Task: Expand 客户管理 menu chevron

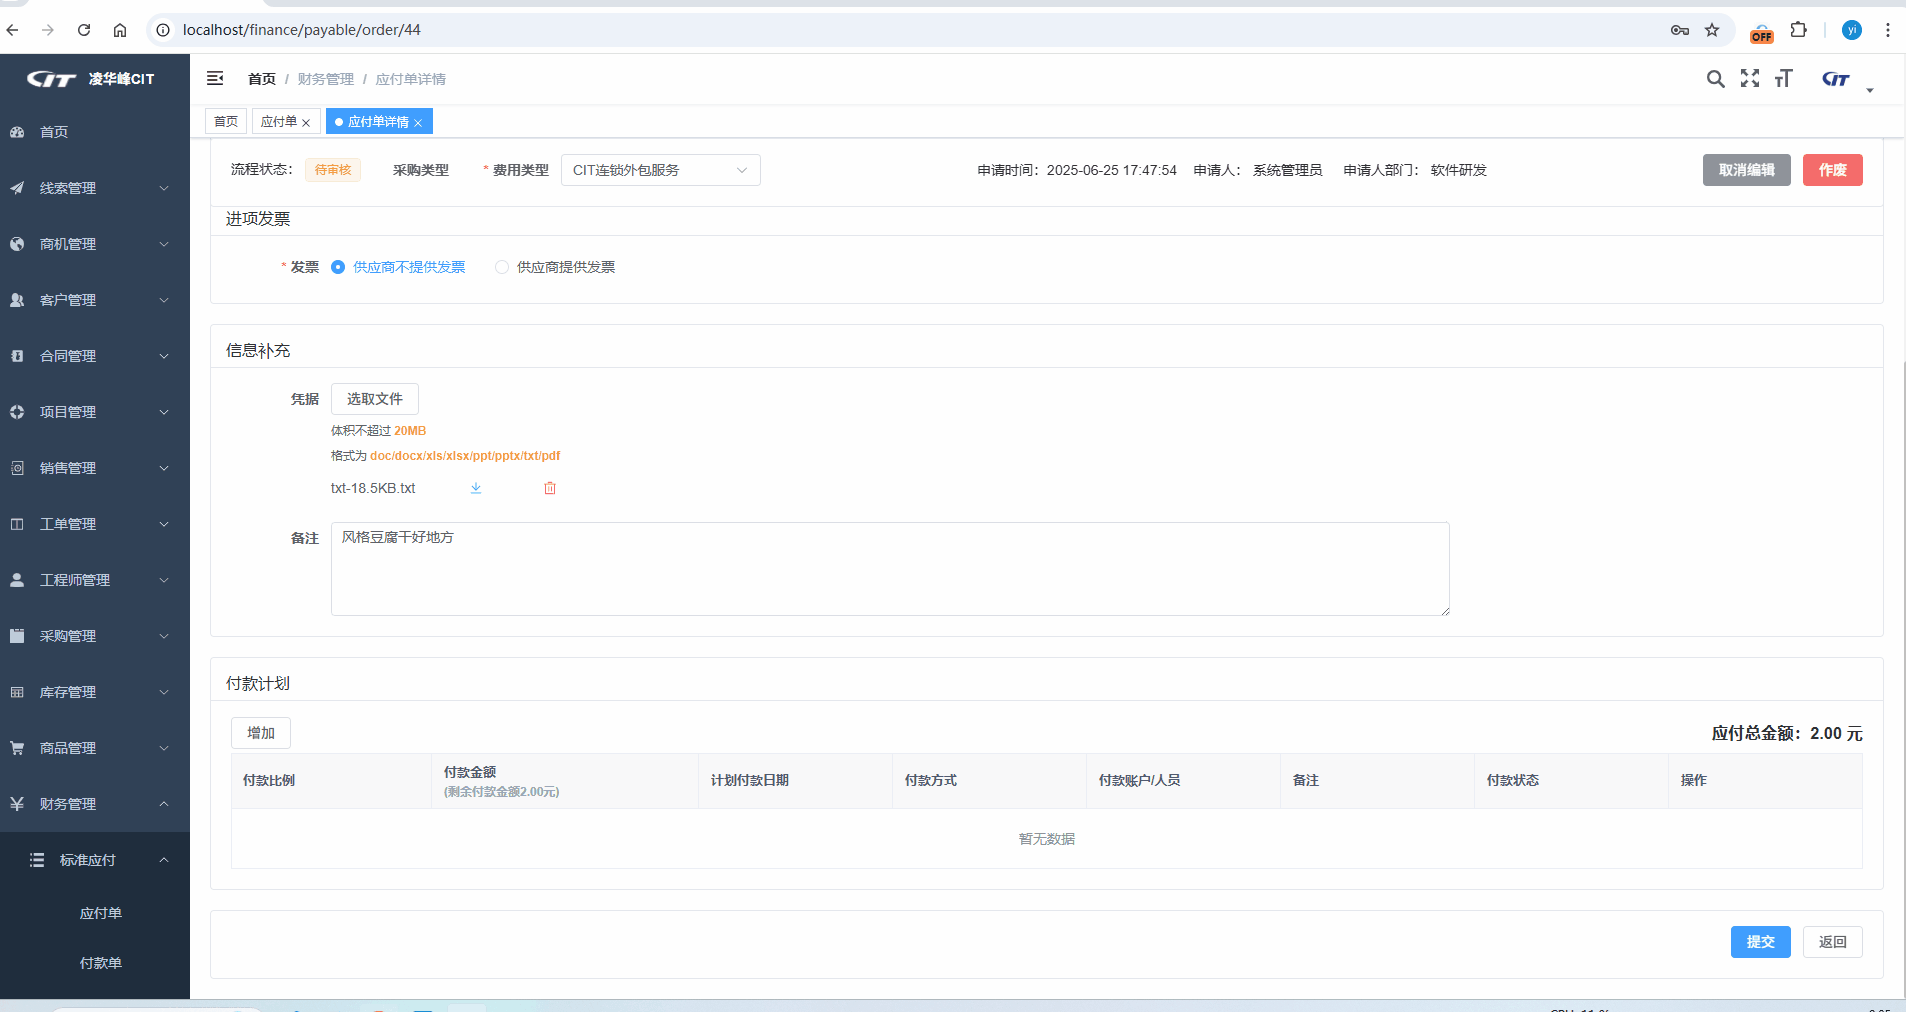Action: pos(164,300)
